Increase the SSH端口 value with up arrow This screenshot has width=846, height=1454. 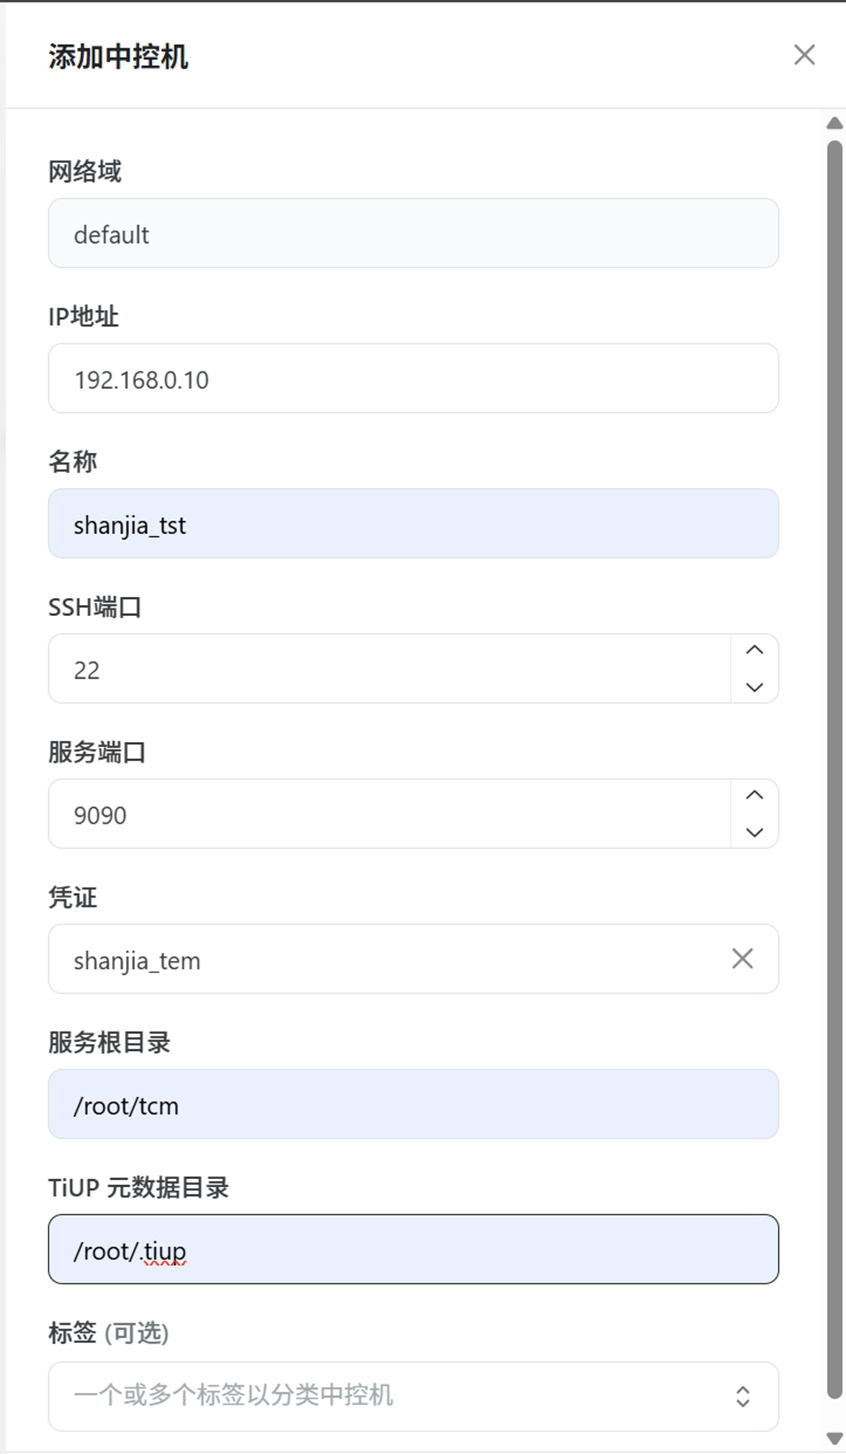755,650
